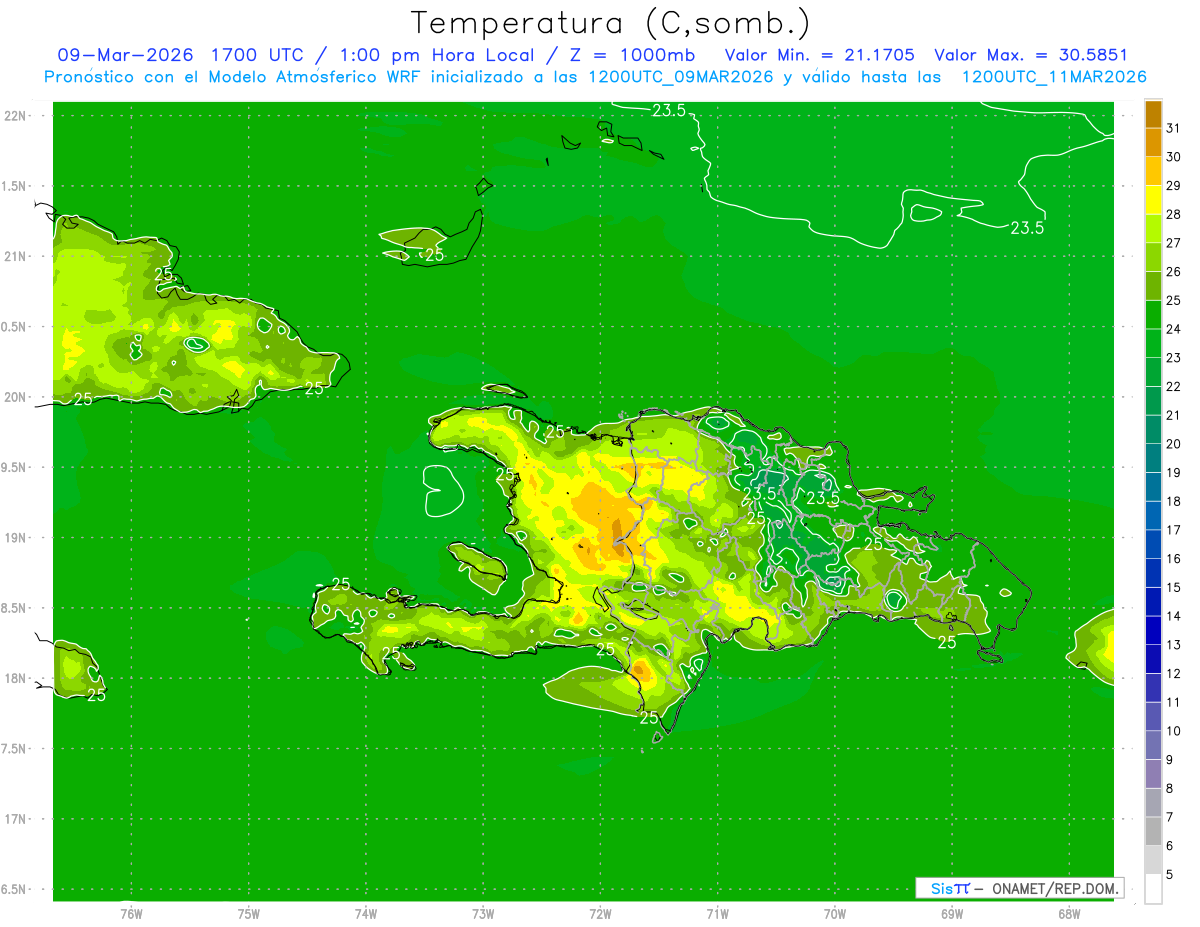
Task: Click the colorbar value label '23'
Action: point(1174,358)
